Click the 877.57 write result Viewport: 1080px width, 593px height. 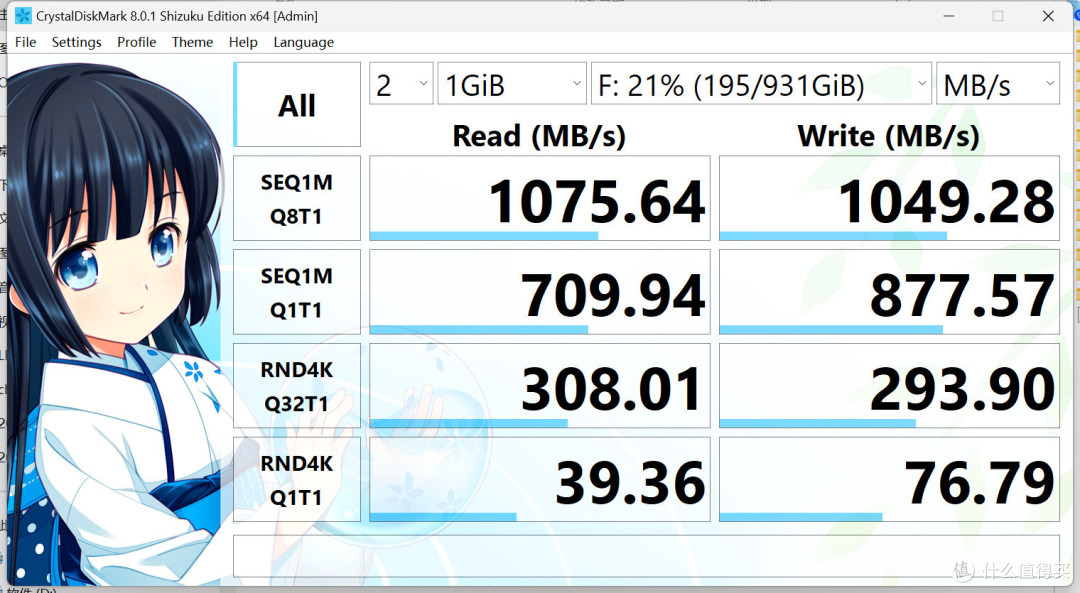[889, 292]
